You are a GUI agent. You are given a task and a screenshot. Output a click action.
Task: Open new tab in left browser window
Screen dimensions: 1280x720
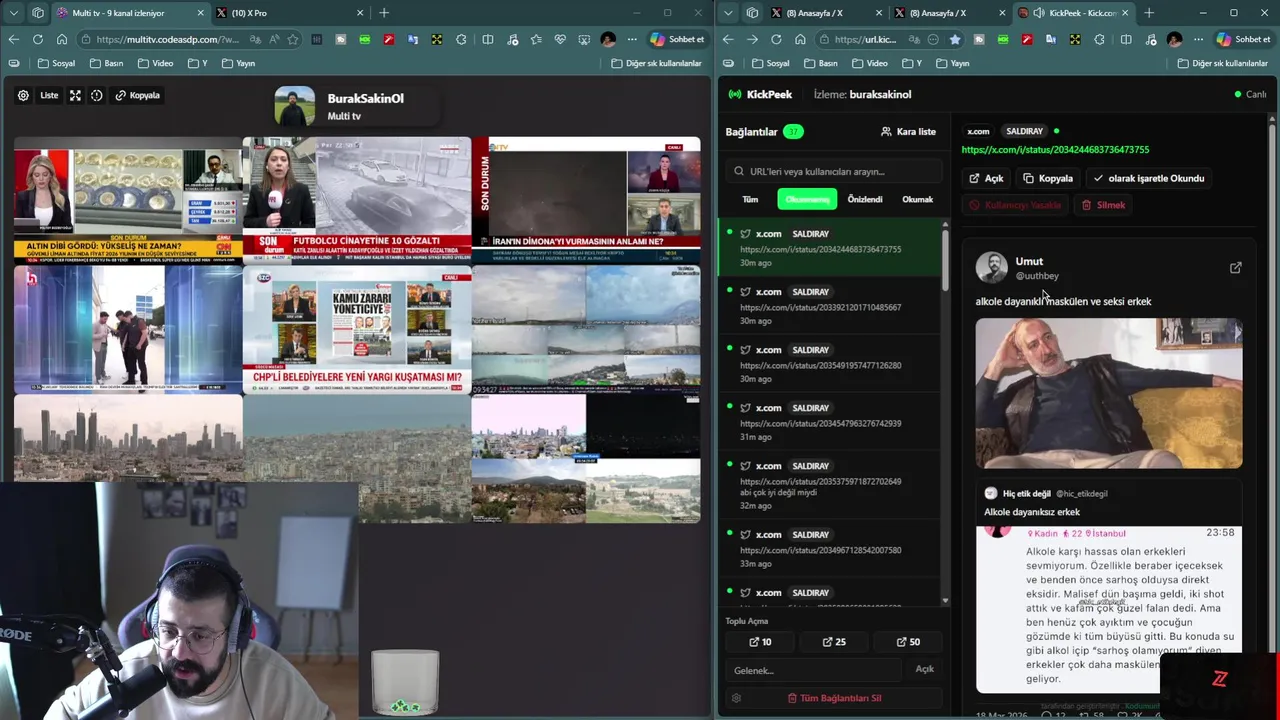[384, 13]
